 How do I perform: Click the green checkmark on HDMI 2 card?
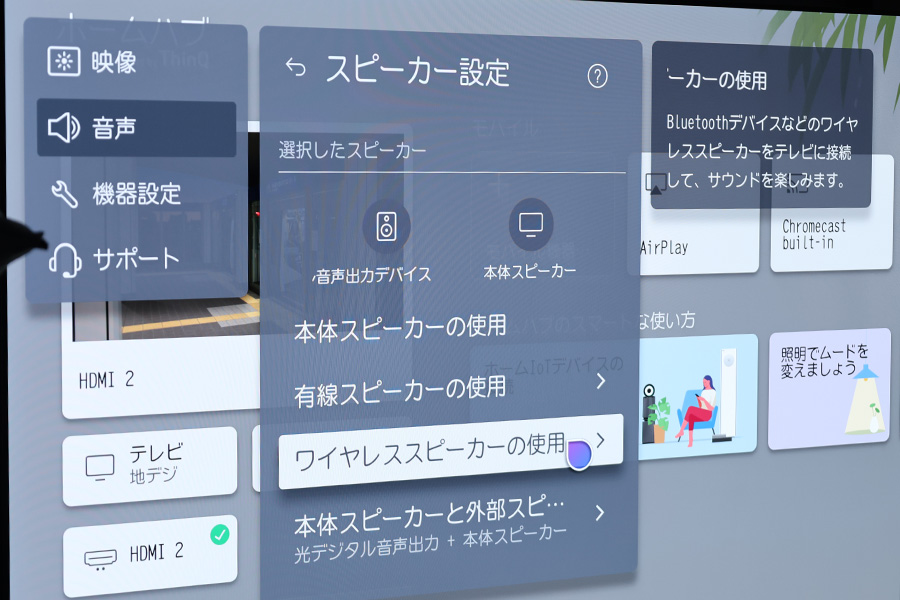[x=219, y=535]
